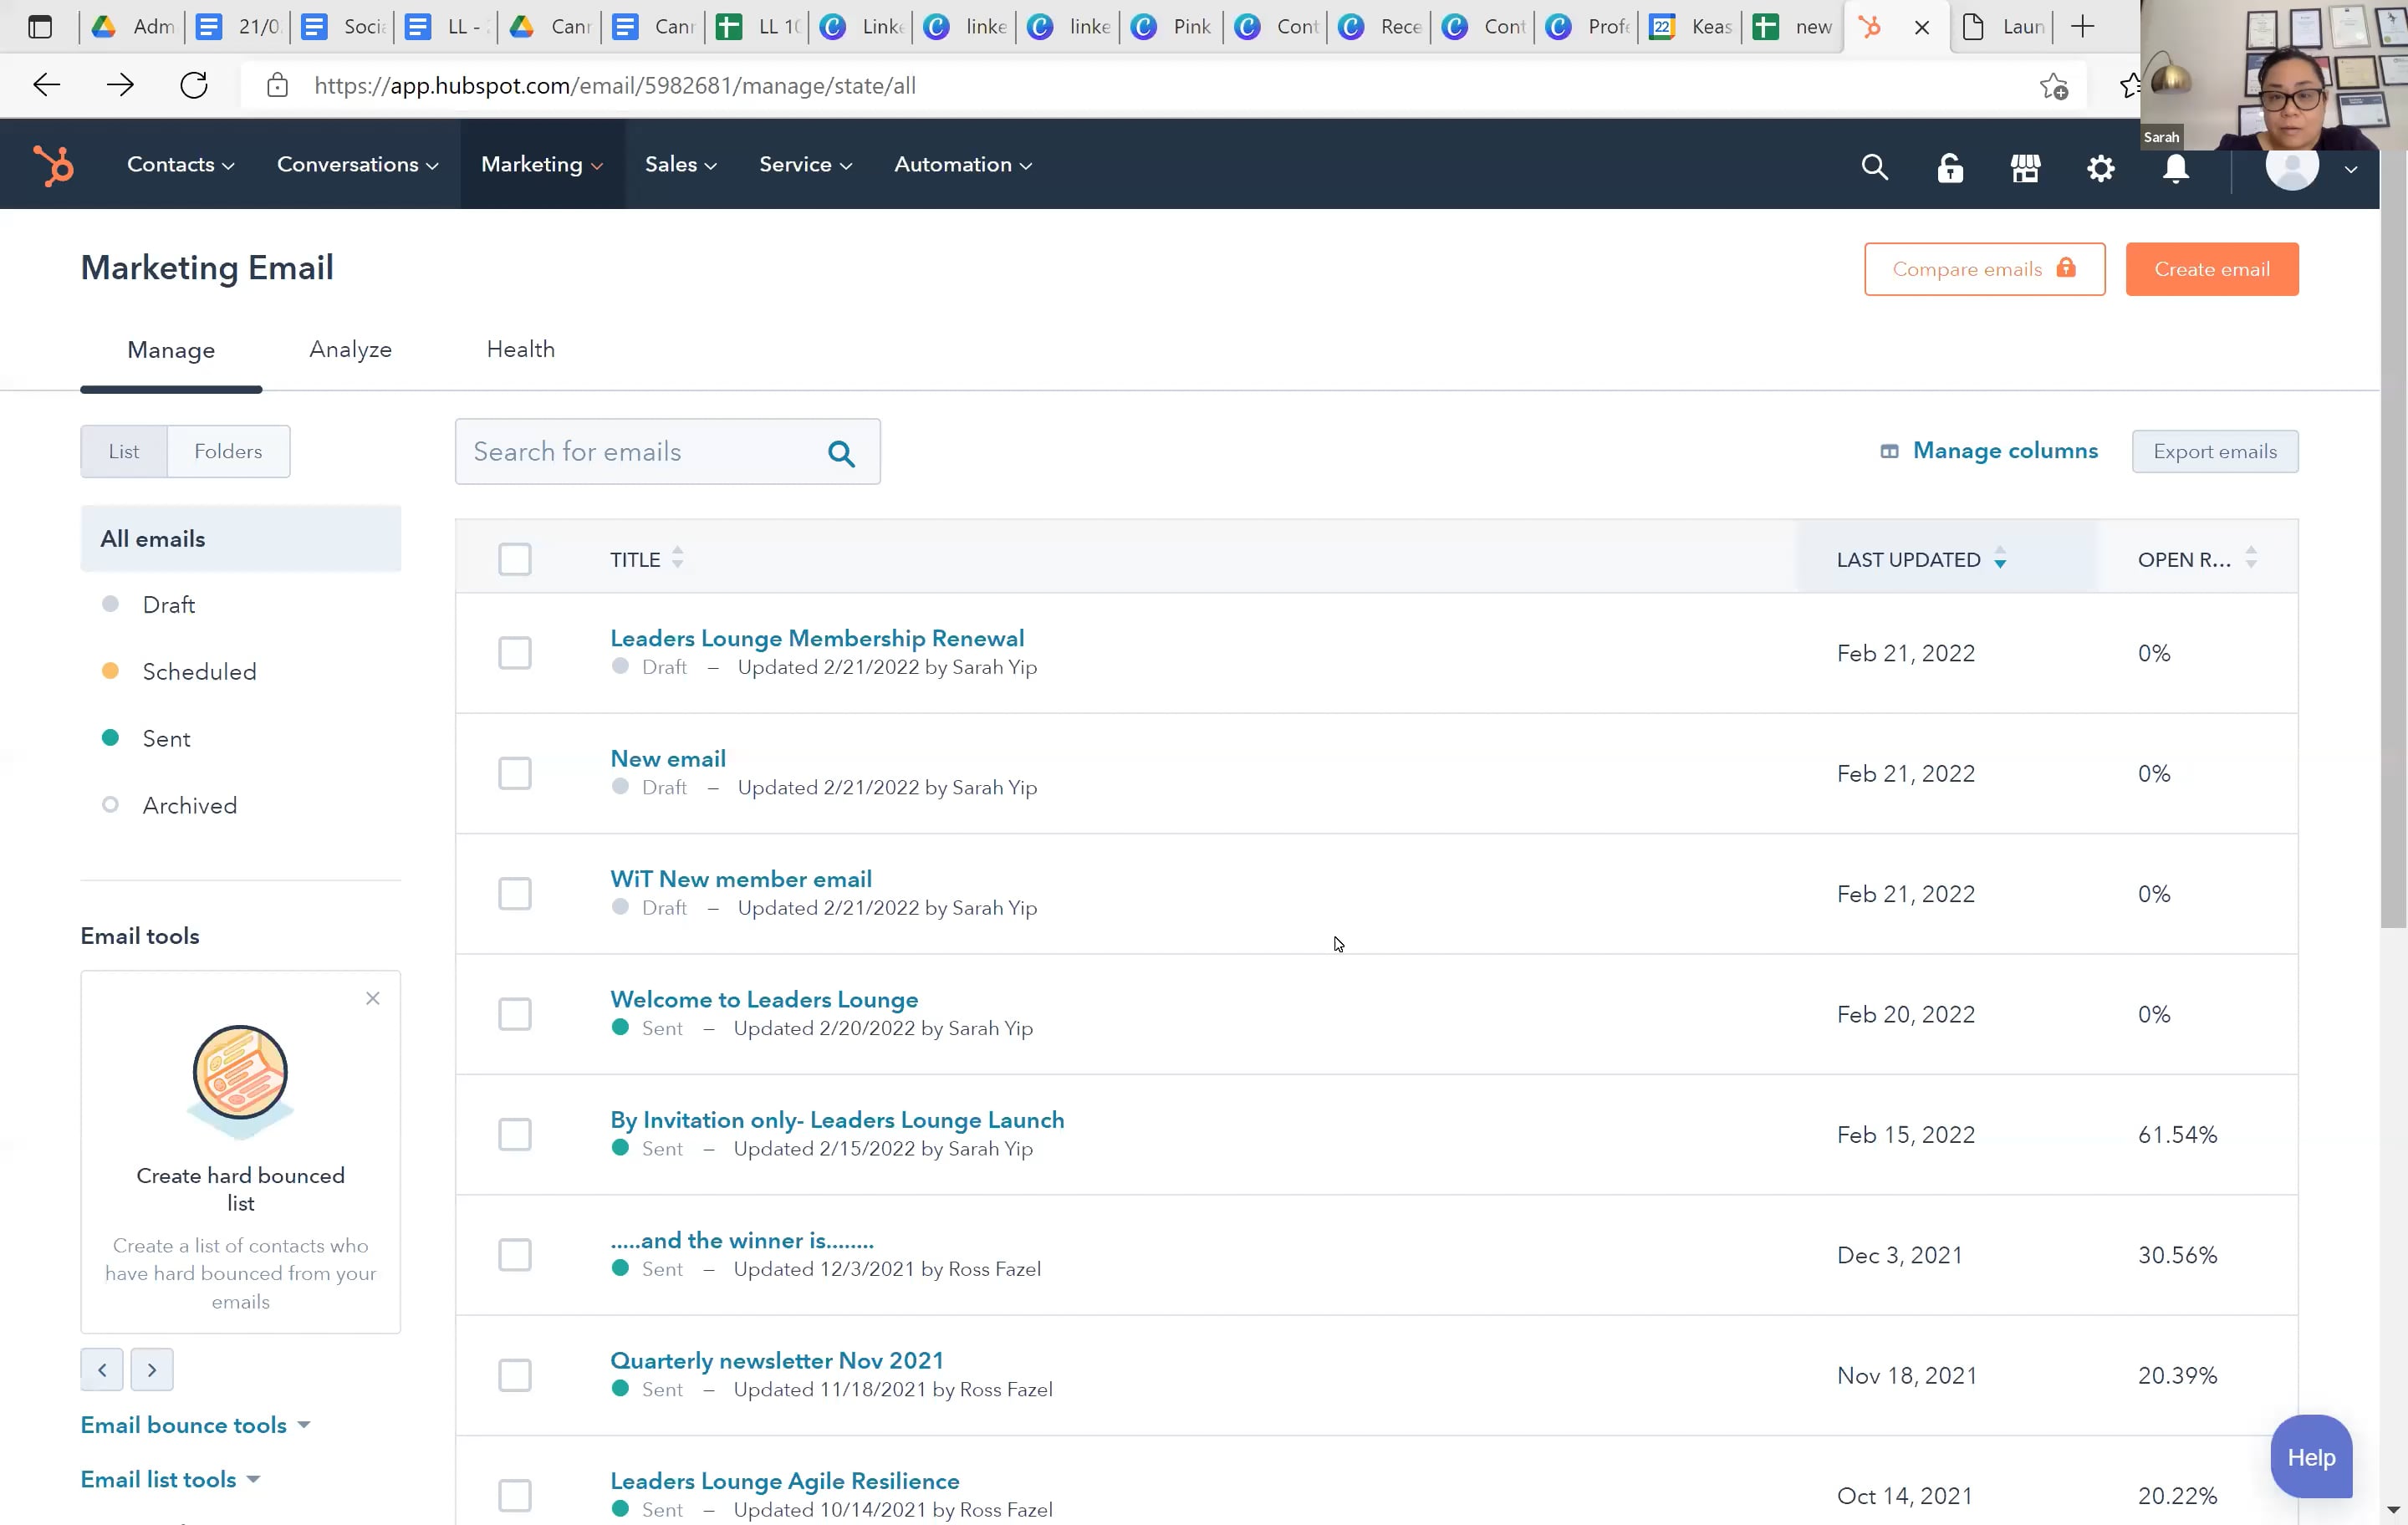This screenshot has height=1525, width=2408.
Task: View notifications via bell icon
Action: (2176, 170)
